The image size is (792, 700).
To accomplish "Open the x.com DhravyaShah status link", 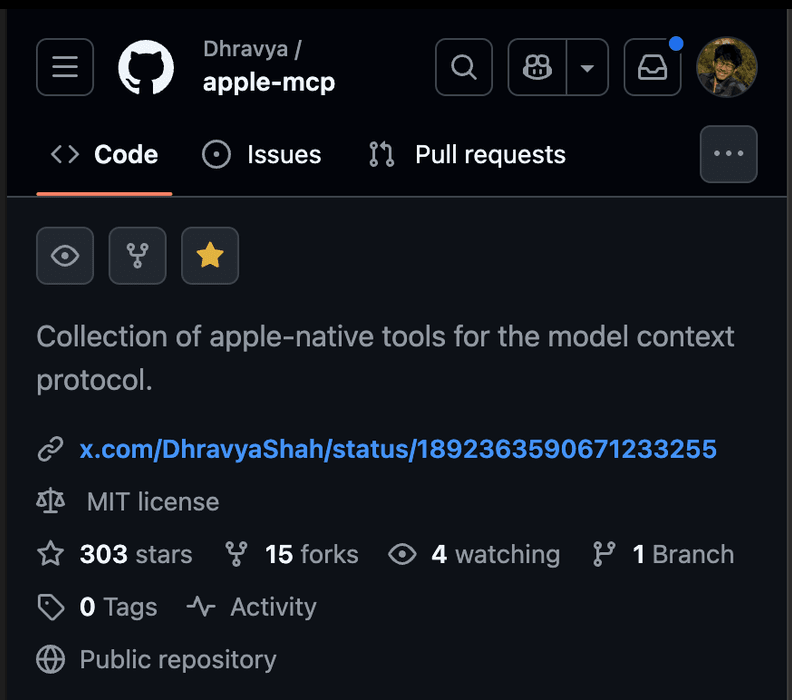I will pos(397,449).
